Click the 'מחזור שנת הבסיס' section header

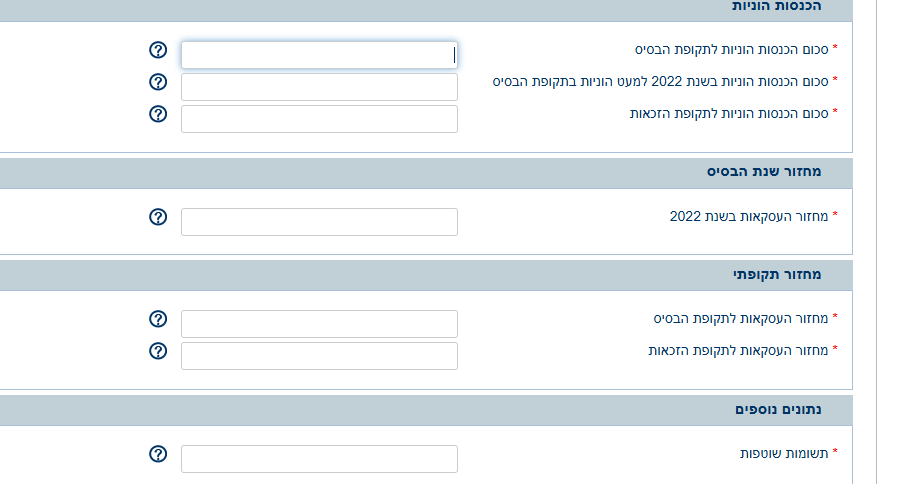point(763,171)
